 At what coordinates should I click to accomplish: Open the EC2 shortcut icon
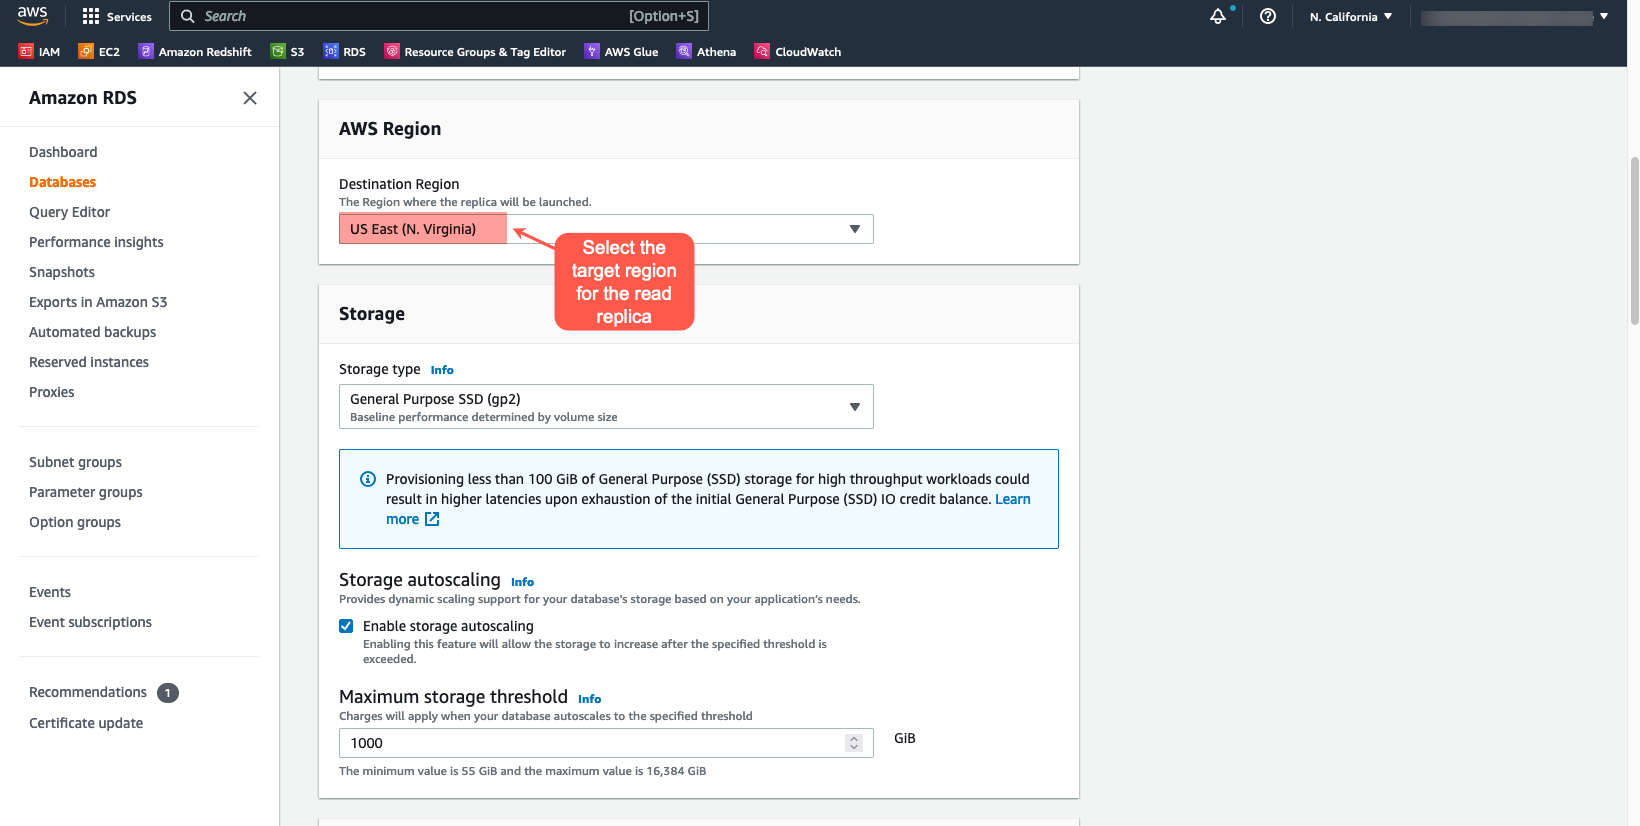(86, 51)
